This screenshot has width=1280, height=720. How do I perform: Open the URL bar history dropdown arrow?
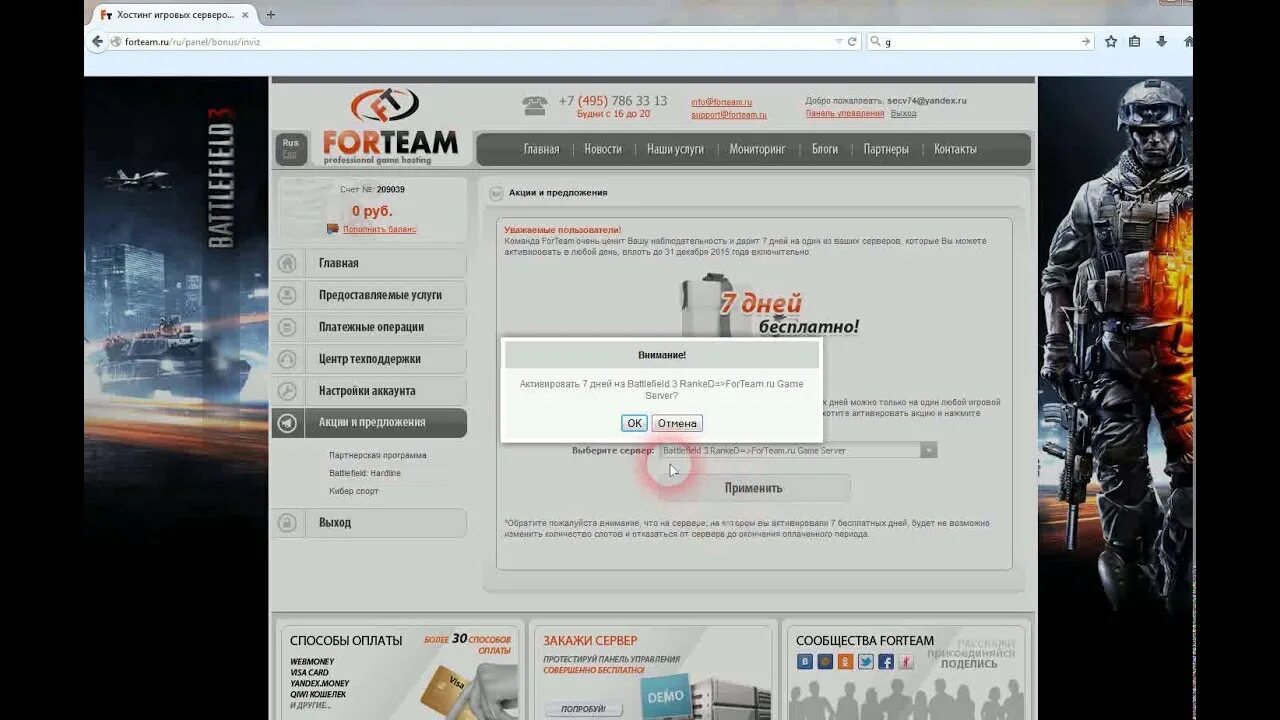pos(838,42)
